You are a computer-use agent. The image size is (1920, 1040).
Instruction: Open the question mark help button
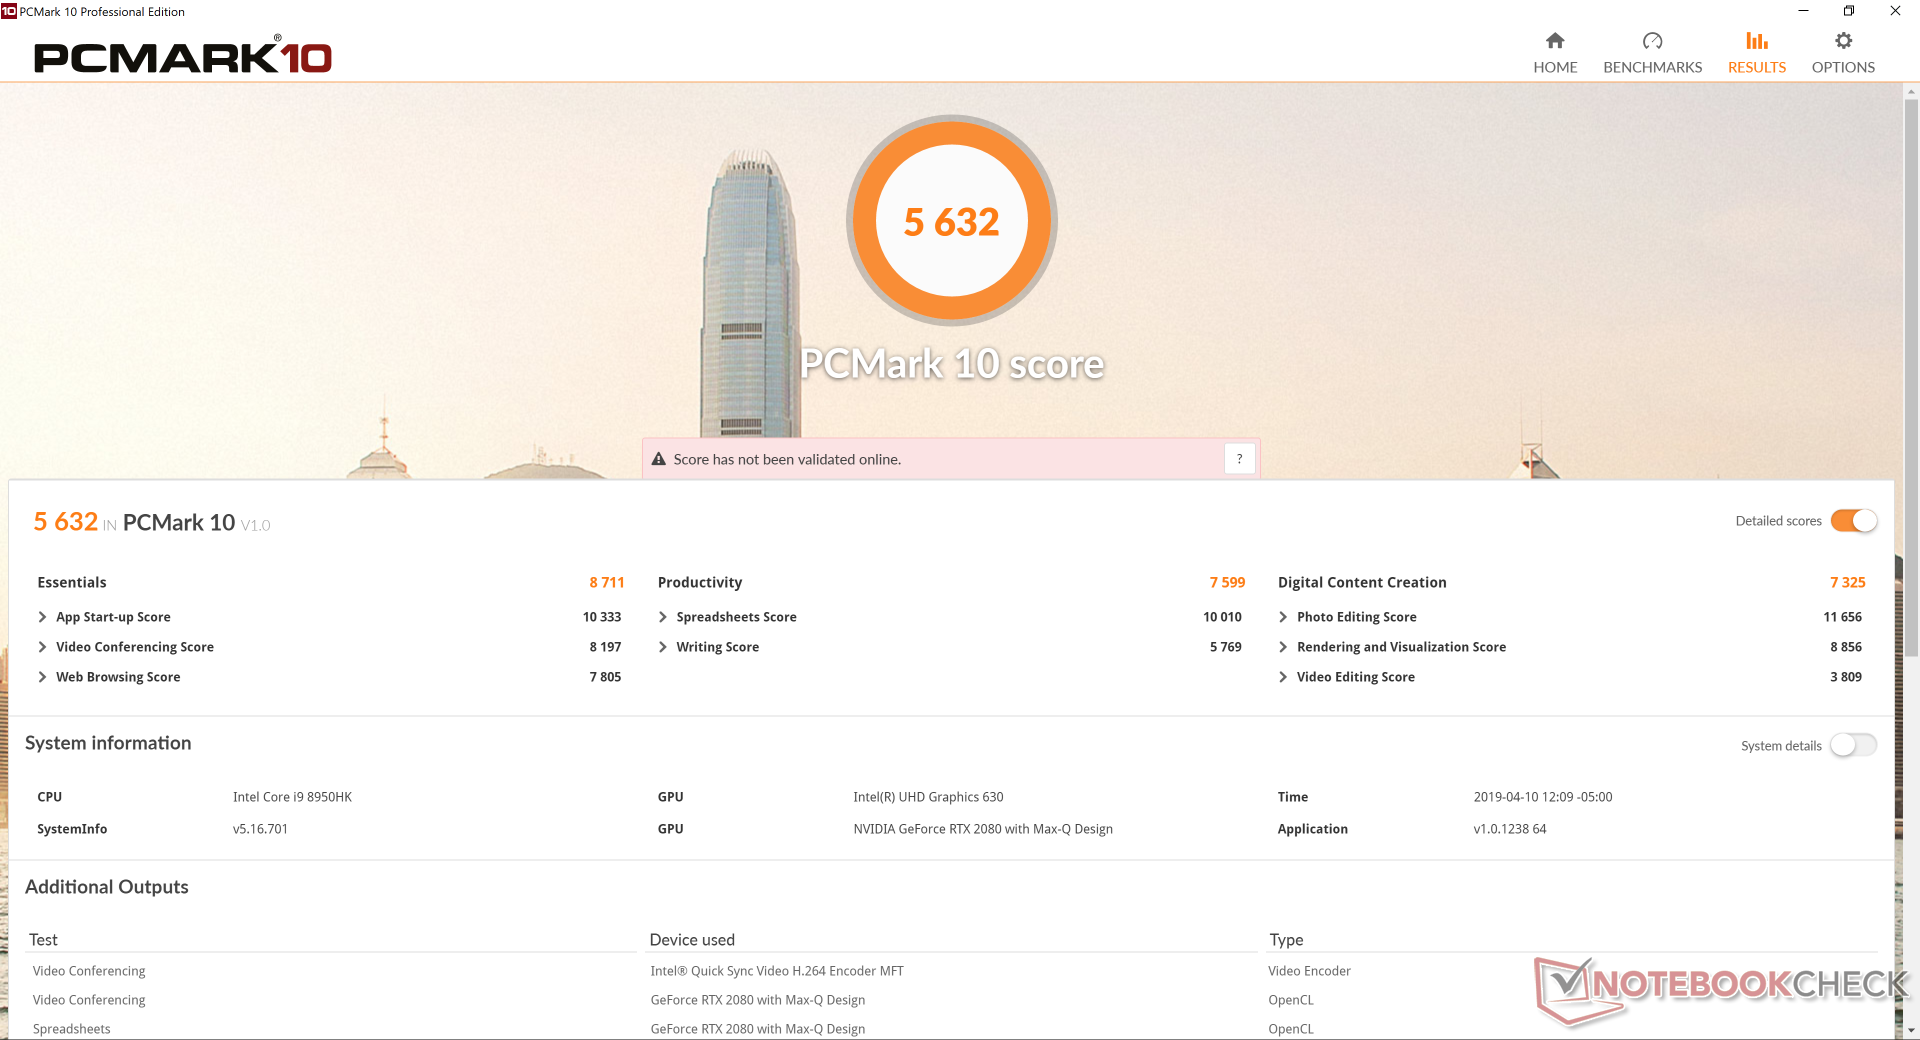tap(1239, 459)
